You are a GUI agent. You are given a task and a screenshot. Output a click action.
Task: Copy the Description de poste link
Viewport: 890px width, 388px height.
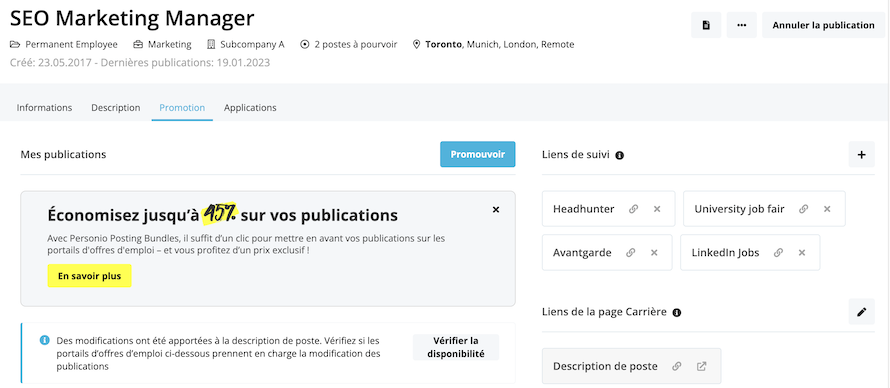coord(677,366)
